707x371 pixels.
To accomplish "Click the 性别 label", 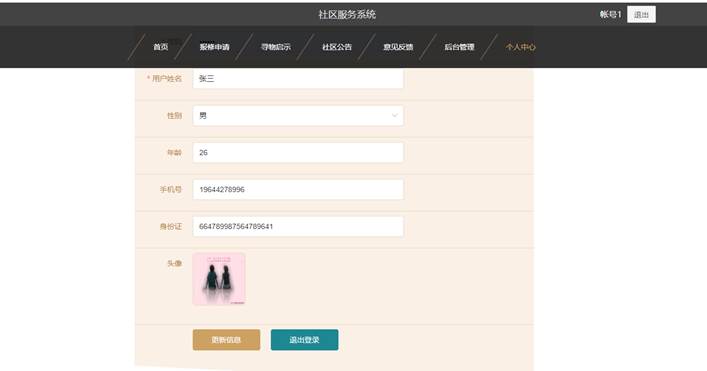I will [174, 115].
